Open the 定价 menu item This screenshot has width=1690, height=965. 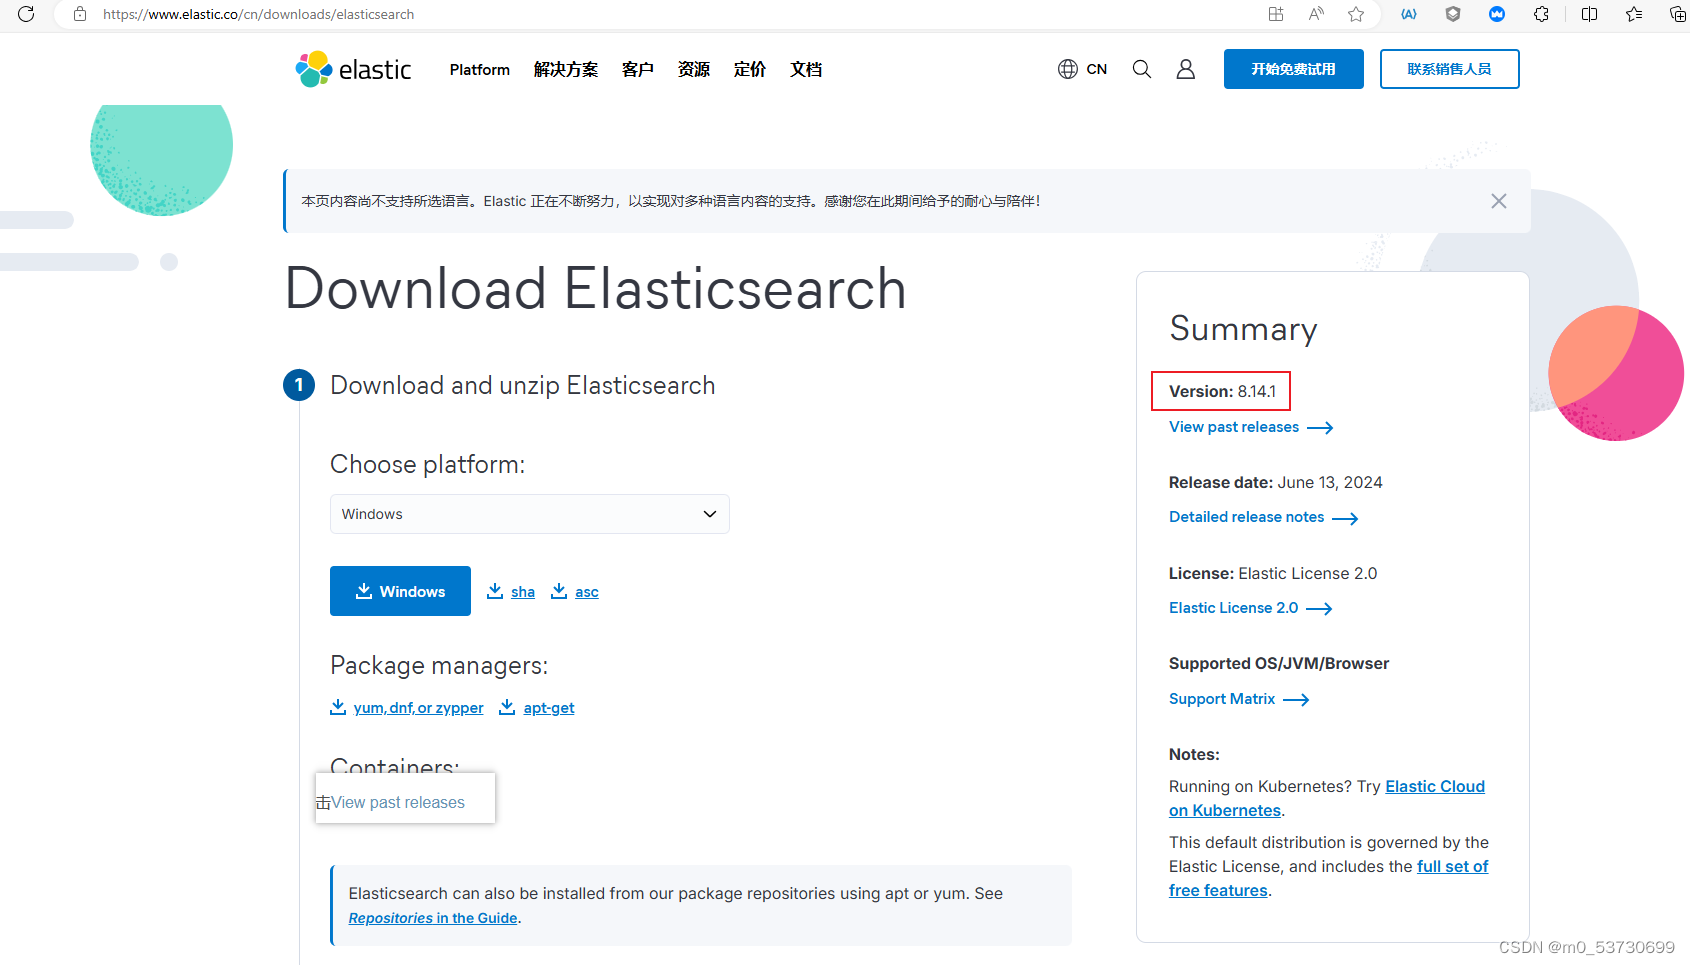pos(750,69)
